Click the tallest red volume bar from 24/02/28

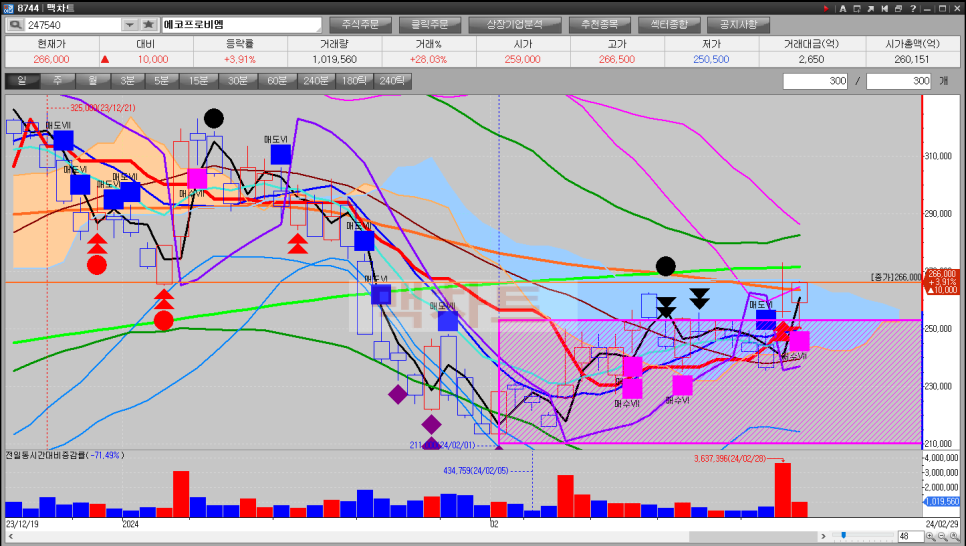coord(782,490)
